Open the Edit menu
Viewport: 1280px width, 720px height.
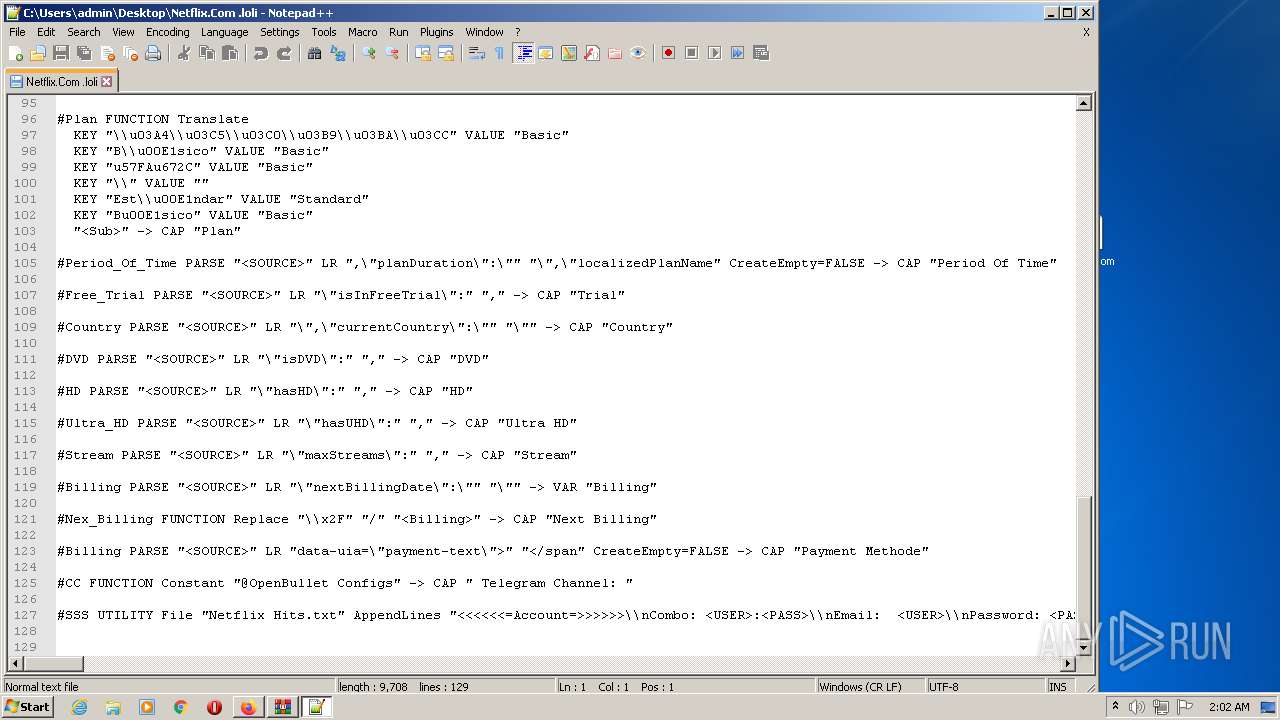pos(46,32)
